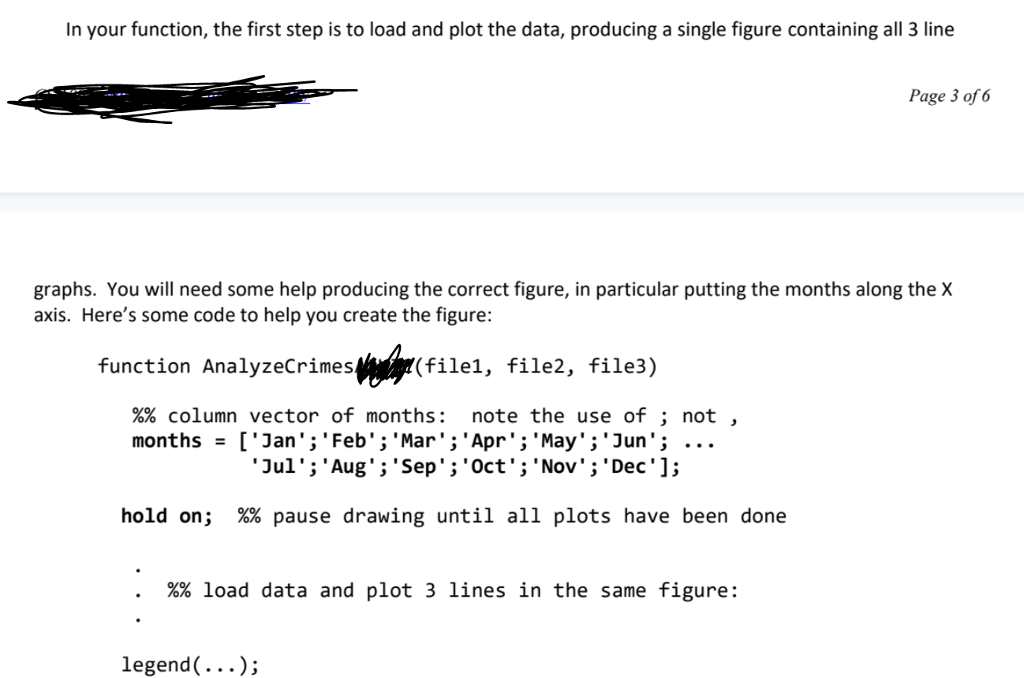Click the "legend(...);" code line
This screenshot has width=1024, height=678.
click(190, 665)
